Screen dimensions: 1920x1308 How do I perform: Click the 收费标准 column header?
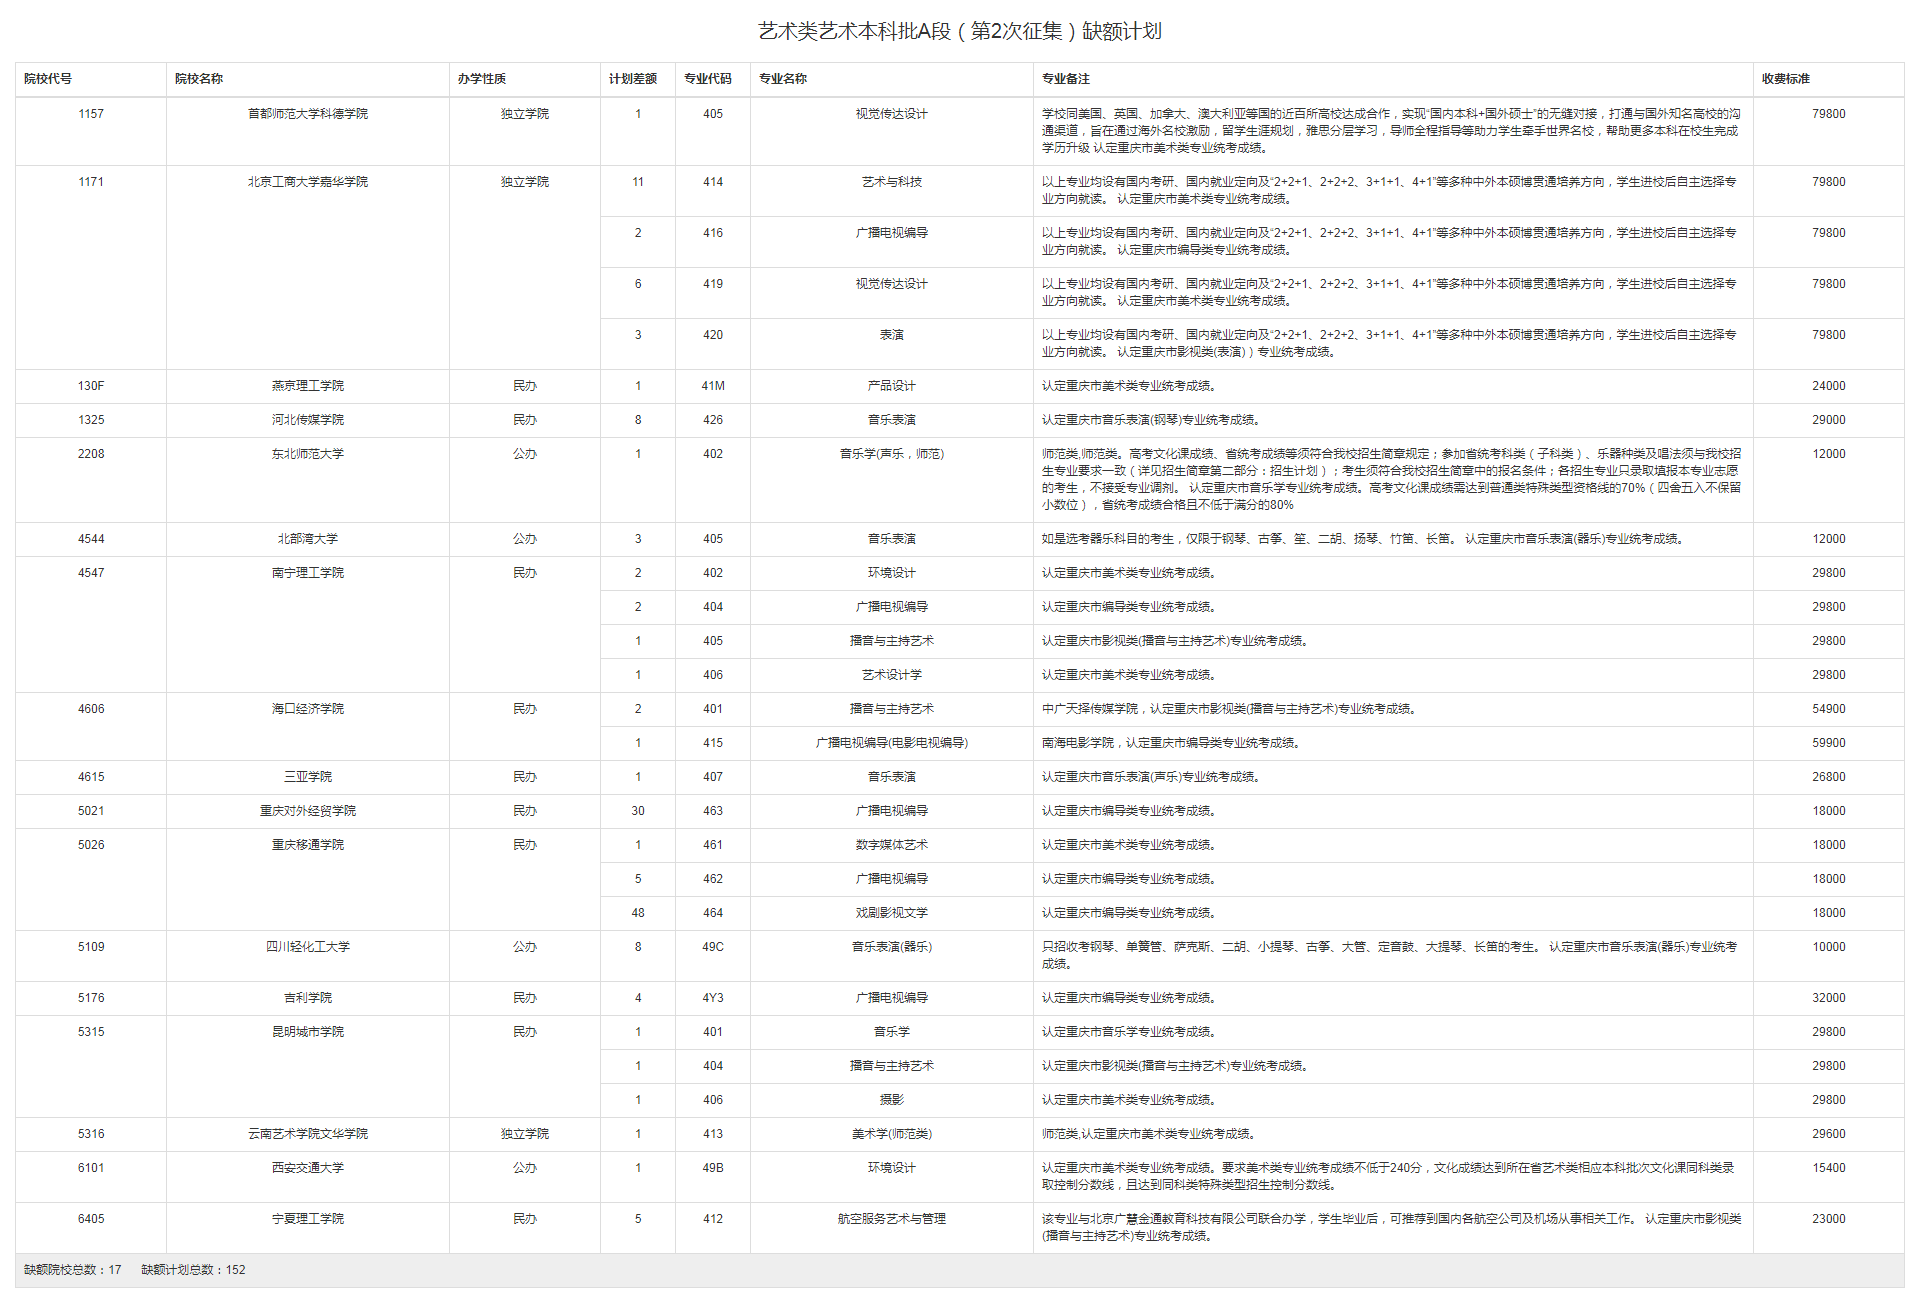click(1786, 79)
